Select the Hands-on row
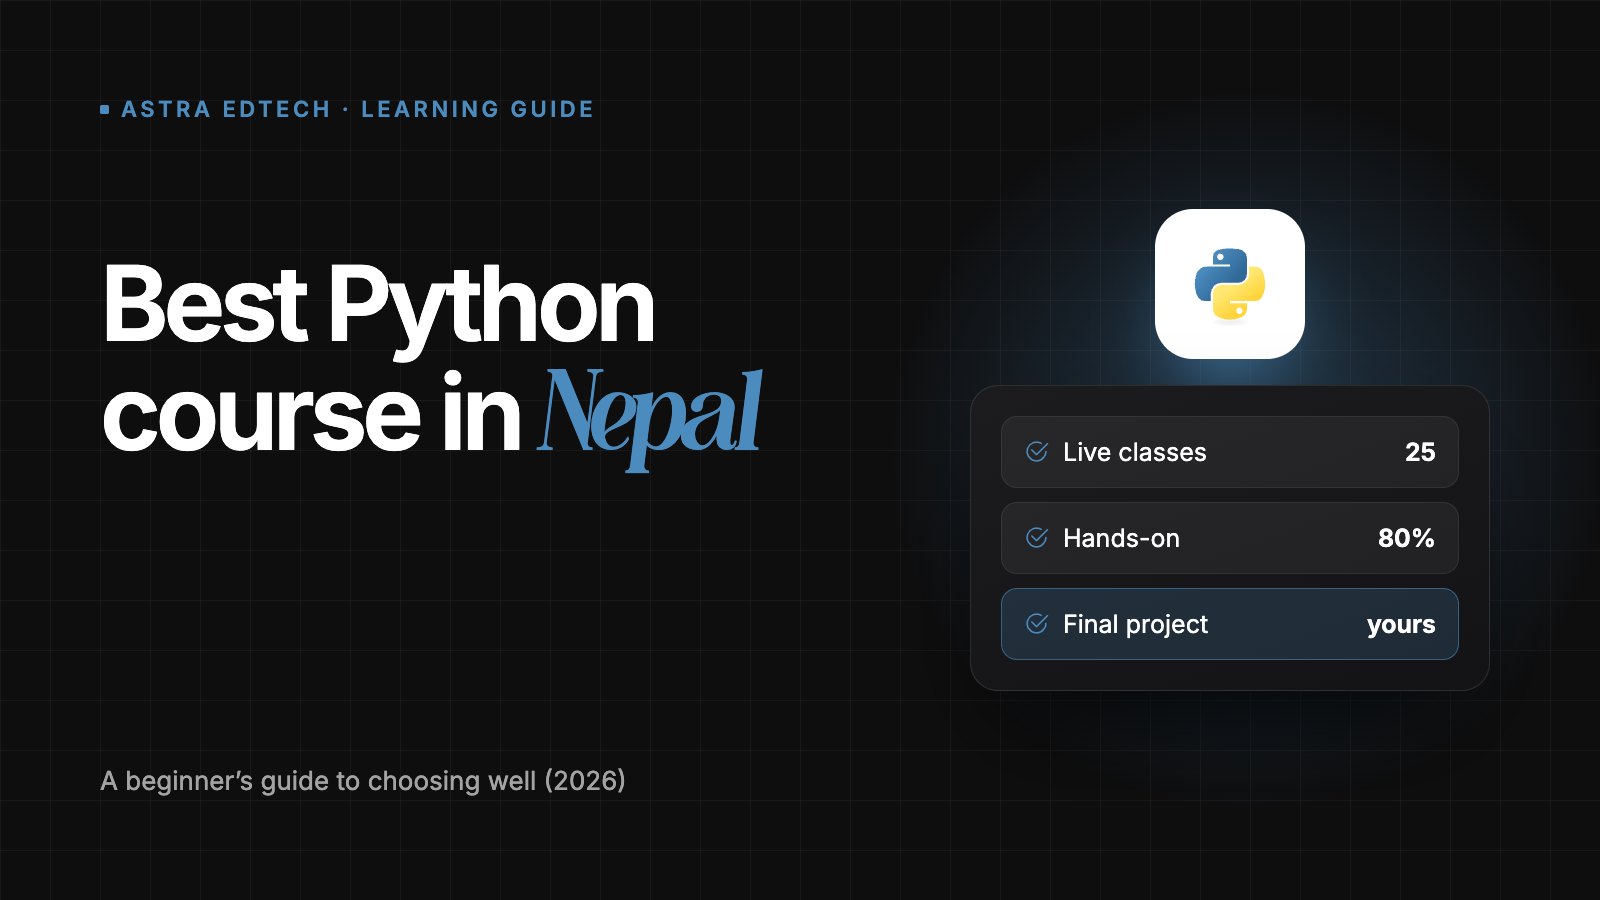Screen dimensions: 1600x900 [x=1230, y=538]
